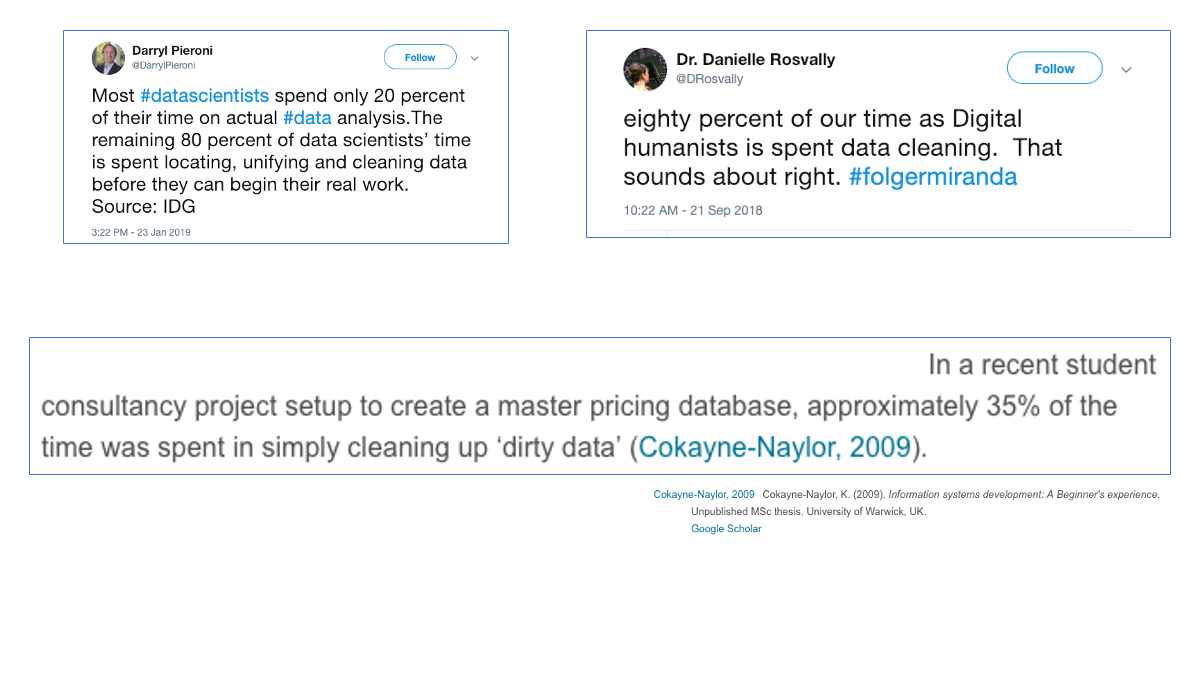Open the @DarrylPieroni handle

(163, 66)
